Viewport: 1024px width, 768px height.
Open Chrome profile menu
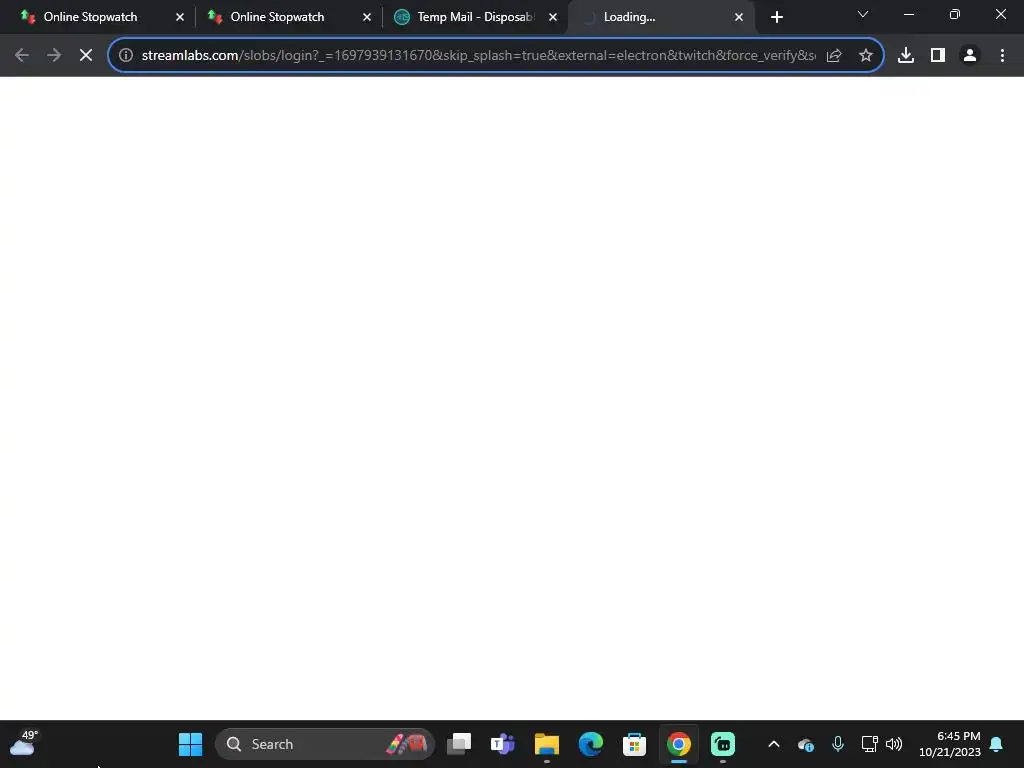click(x=970, y=56)
